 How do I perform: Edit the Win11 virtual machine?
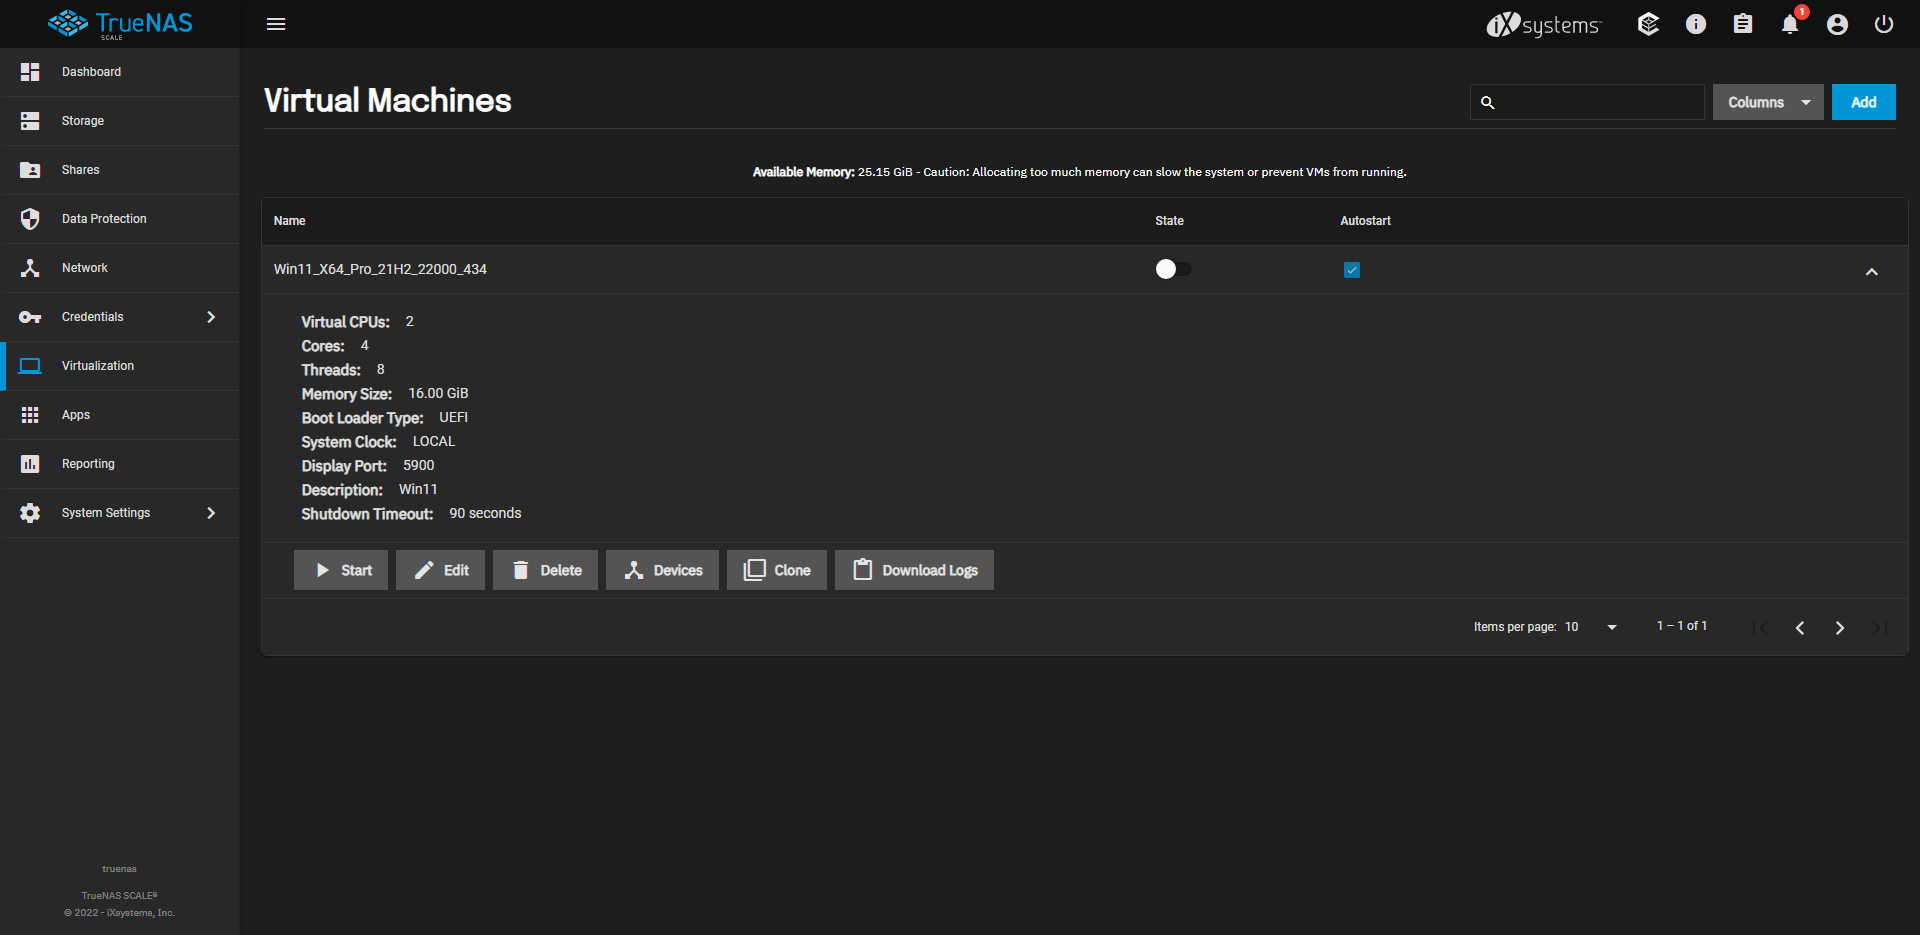440,570
